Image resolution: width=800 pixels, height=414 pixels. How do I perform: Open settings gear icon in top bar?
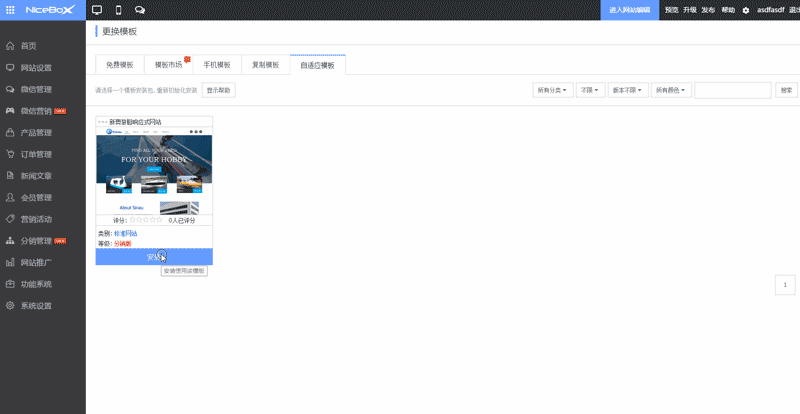[x=746, y=10]
